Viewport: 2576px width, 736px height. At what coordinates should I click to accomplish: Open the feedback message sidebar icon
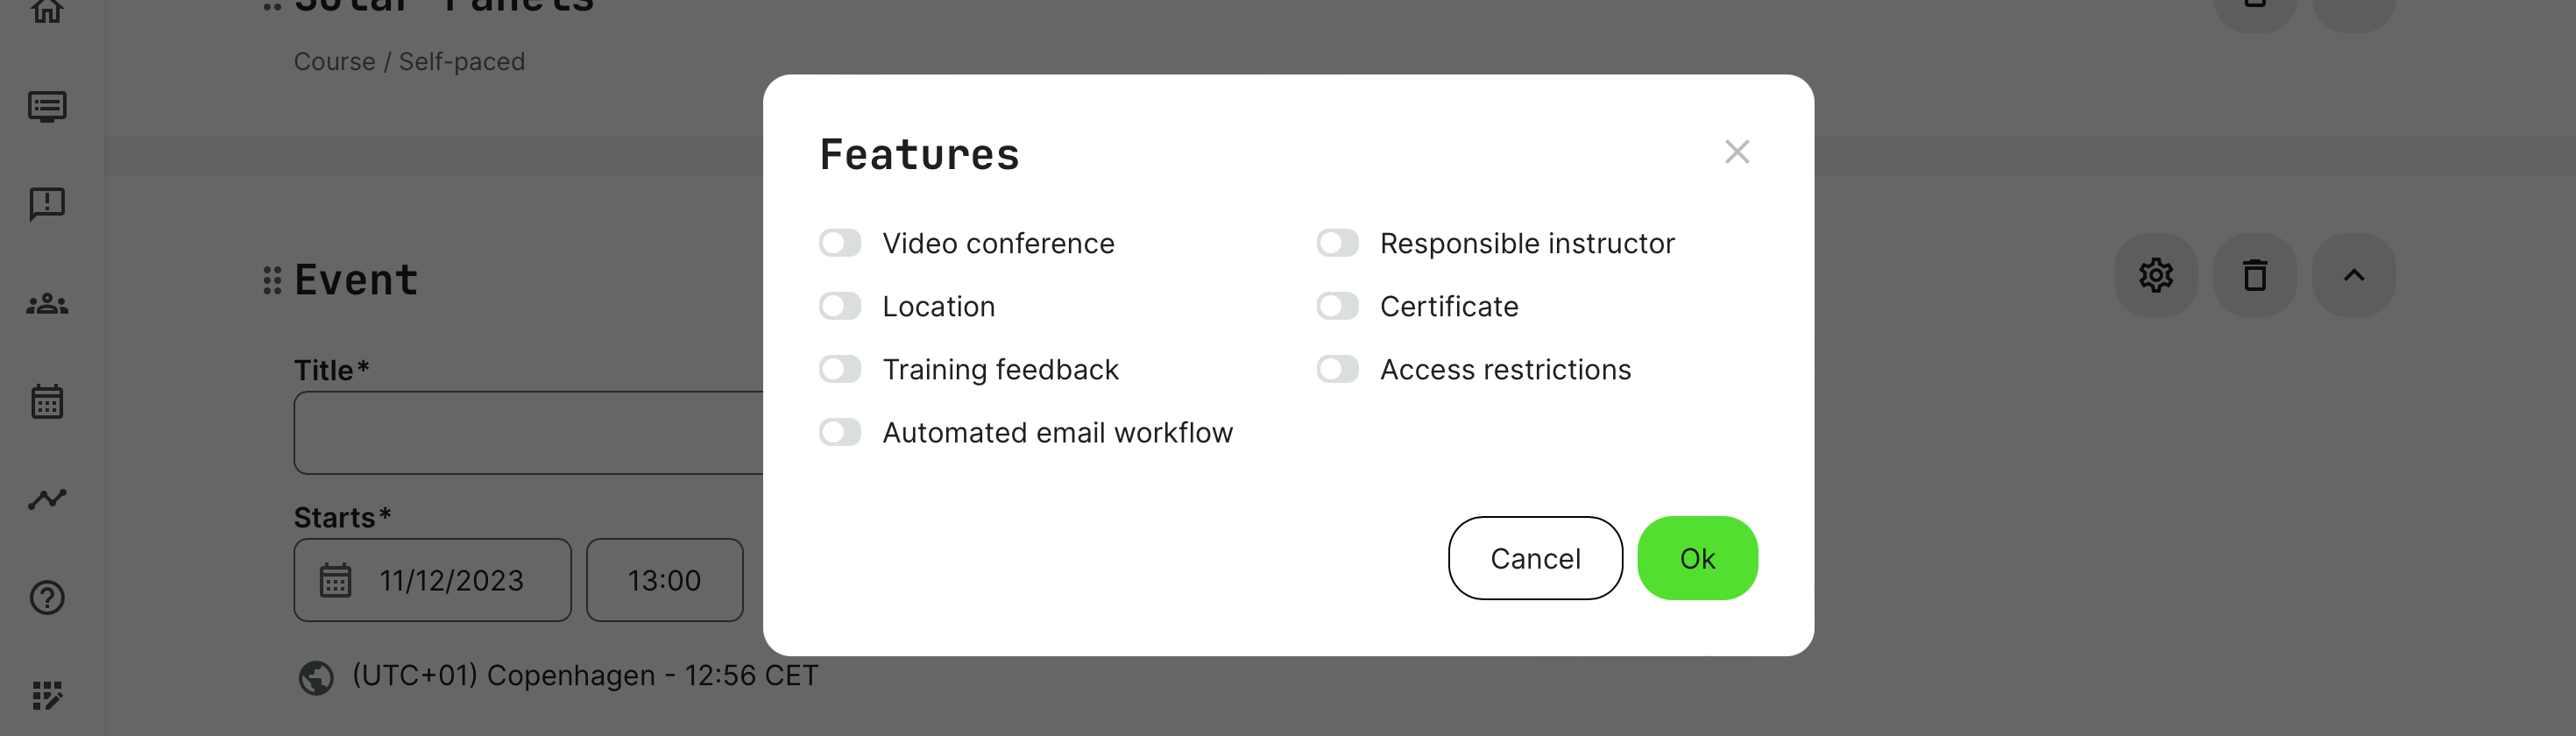[47, 204]
